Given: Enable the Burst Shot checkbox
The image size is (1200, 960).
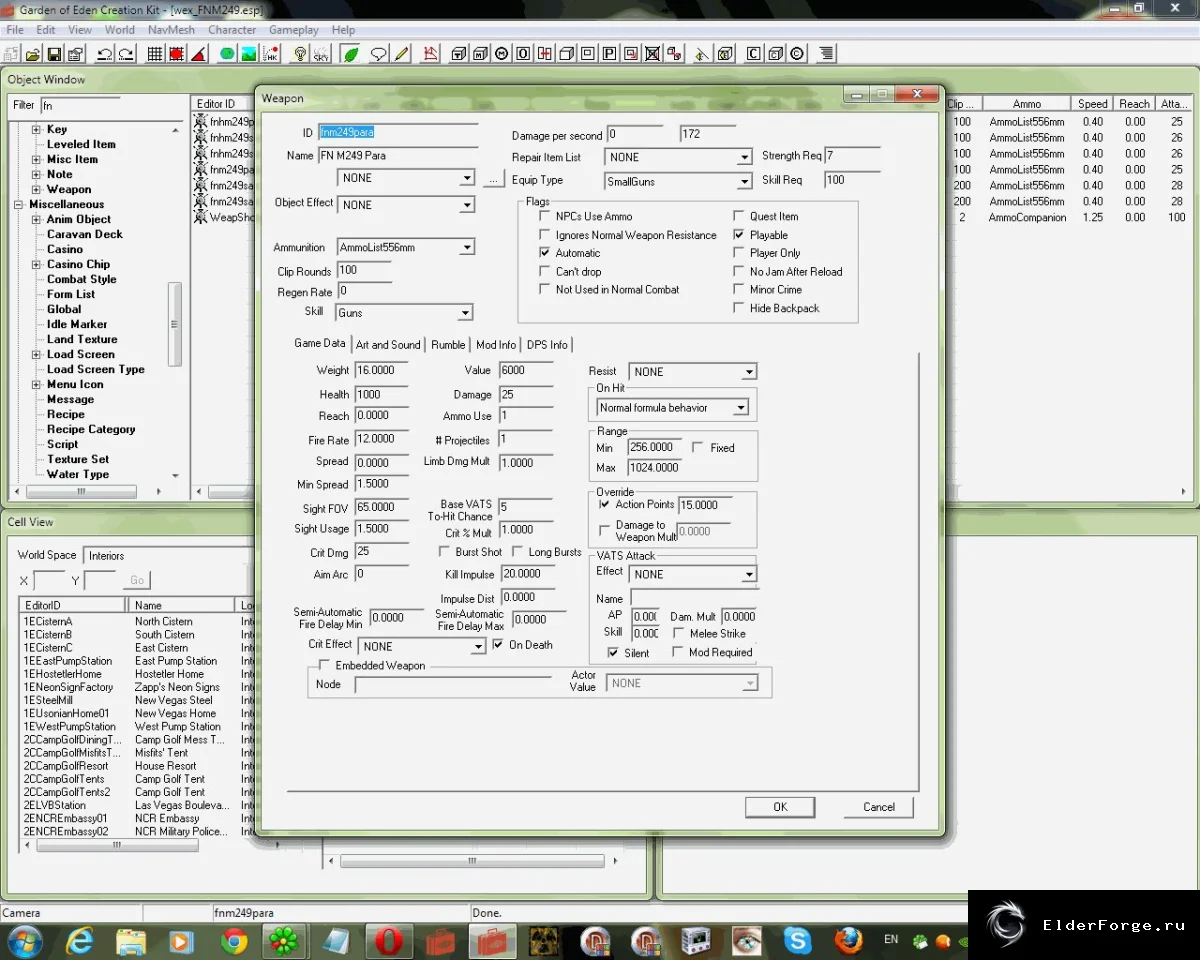Looking at the screenshot, I should pyautogui.click(x=445, y=552).
